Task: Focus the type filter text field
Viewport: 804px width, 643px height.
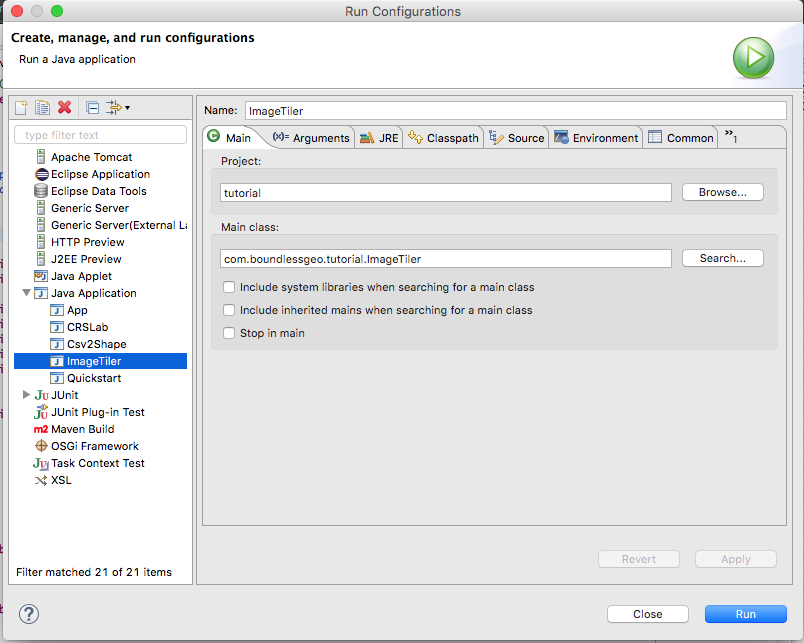Action: point(100,135)
